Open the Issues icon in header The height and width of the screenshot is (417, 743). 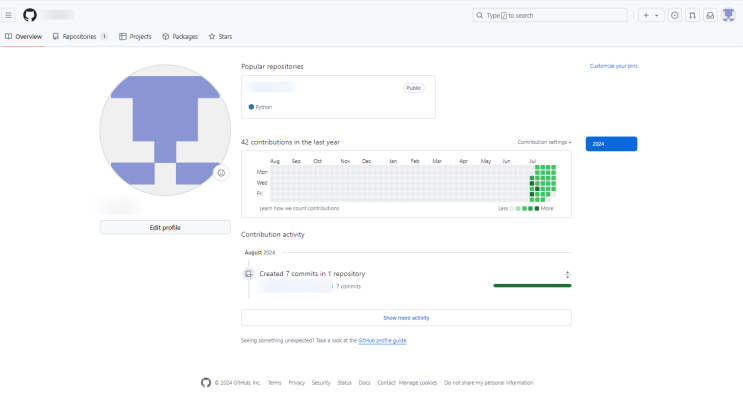click(x=674, y=15)
